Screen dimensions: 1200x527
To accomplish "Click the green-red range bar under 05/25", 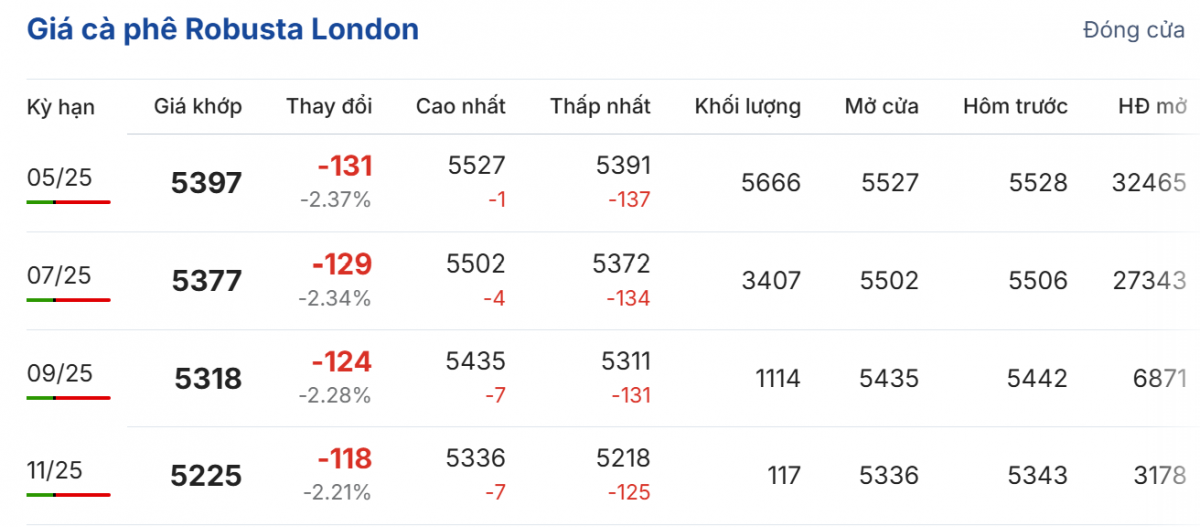I will [x=68, y=202].
